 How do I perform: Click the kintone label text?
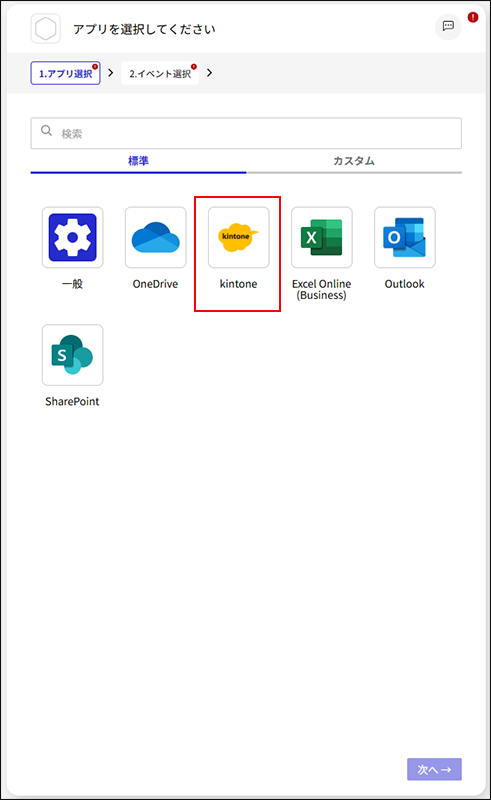(238, 284)
